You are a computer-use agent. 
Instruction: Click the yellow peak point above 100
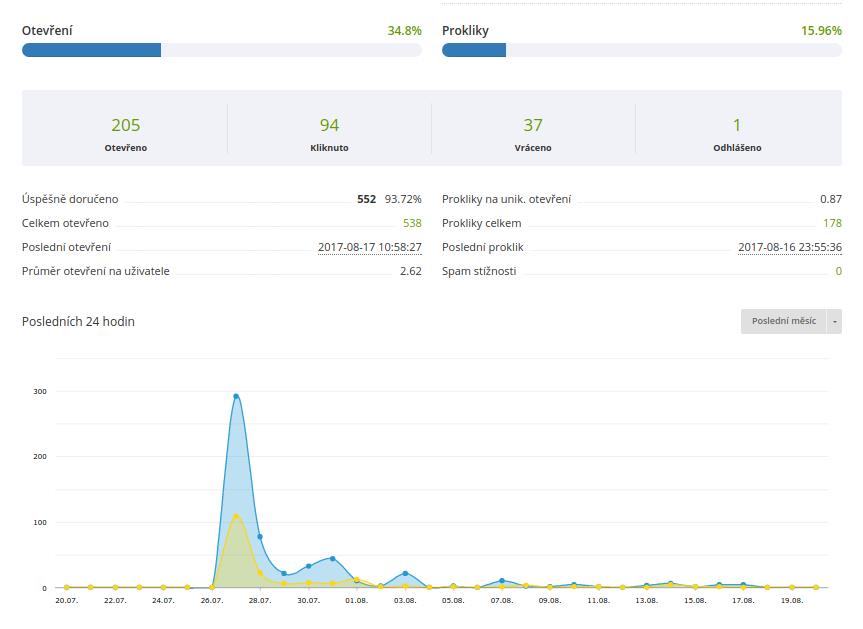(236, 516)
